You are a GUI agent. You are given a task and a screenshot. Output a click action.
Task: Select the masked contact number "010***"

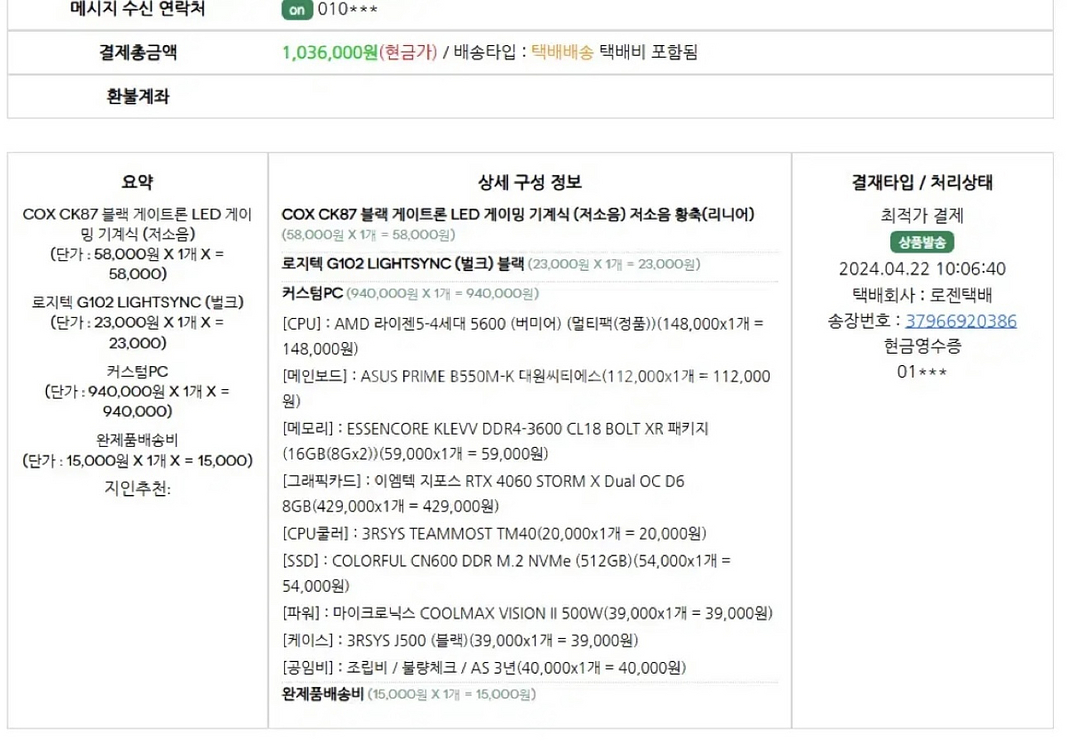[348, 10]
